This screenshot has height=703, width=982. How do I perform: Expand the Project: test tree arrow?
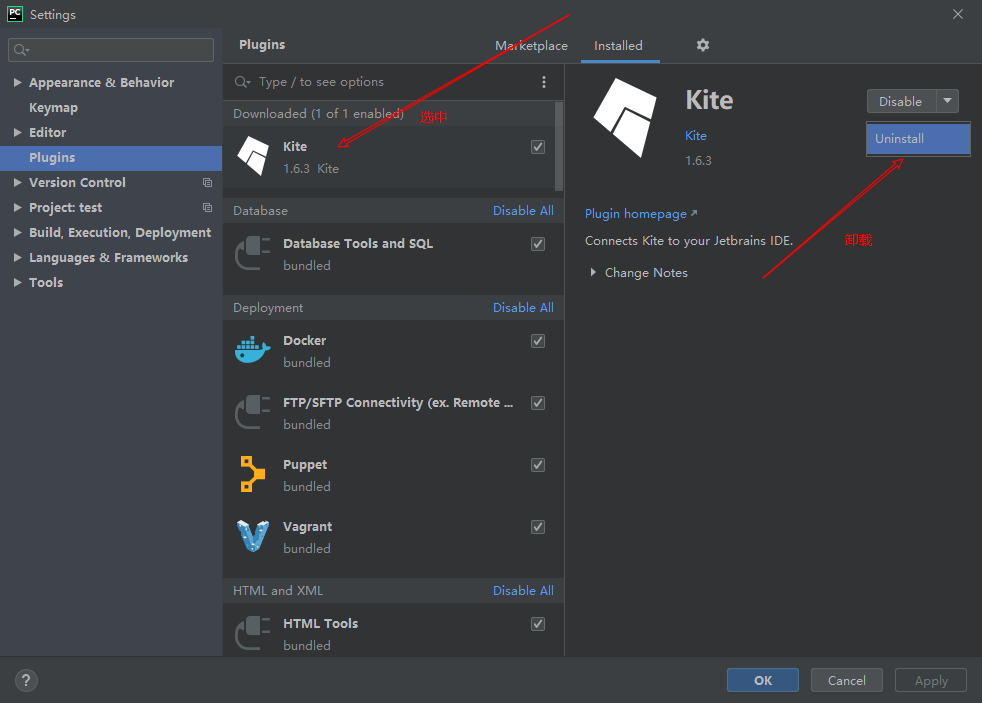18,207
